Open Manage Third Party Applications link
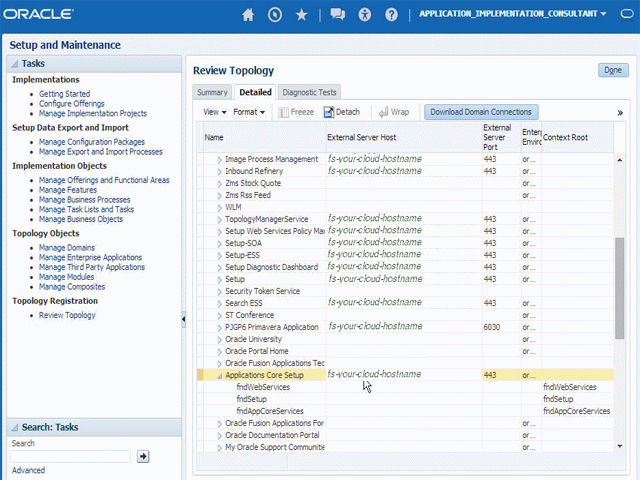Viewport: 640px width, 480px height. (92, 267)
